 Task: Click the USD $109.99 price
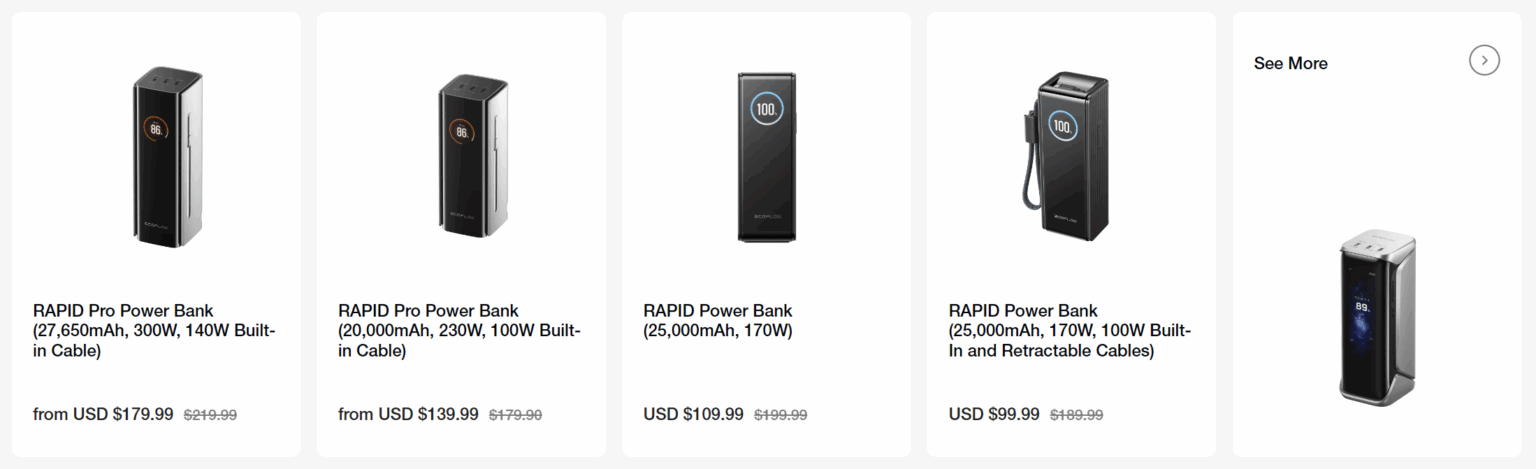click(693, 414)
